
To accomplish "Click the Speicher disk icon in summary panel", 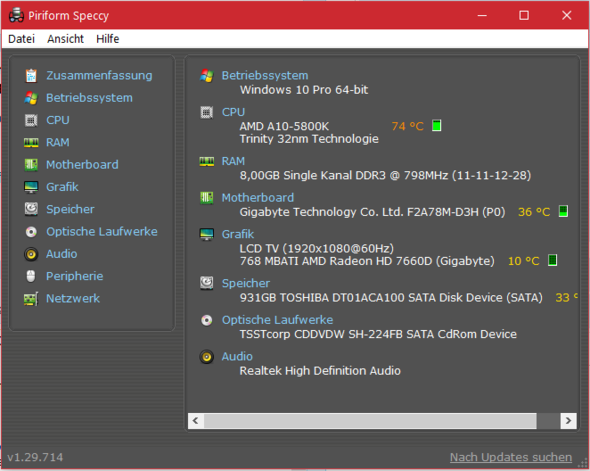I will point(207,283).
